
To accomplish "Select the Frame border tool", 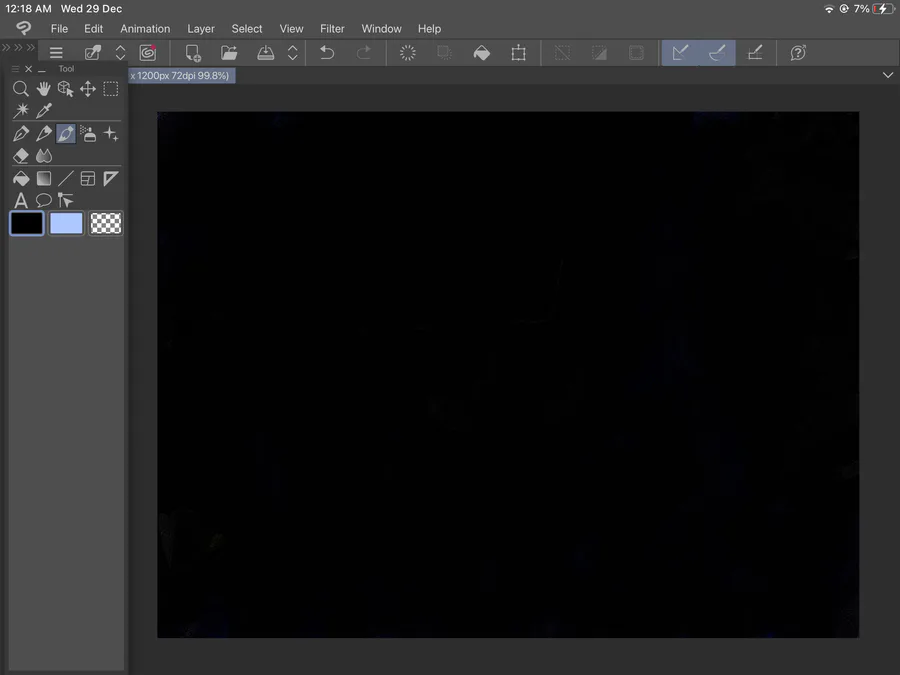I will [x=88, y=179].
